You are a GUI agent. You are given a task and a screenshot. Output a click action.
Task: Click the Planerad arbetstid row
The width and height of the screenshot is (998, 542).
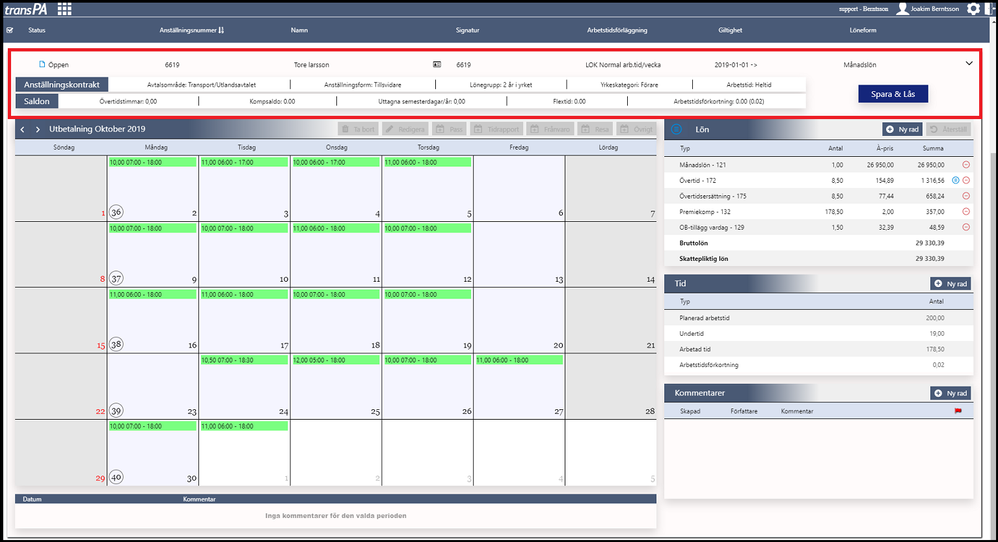(x=819, y=317)
